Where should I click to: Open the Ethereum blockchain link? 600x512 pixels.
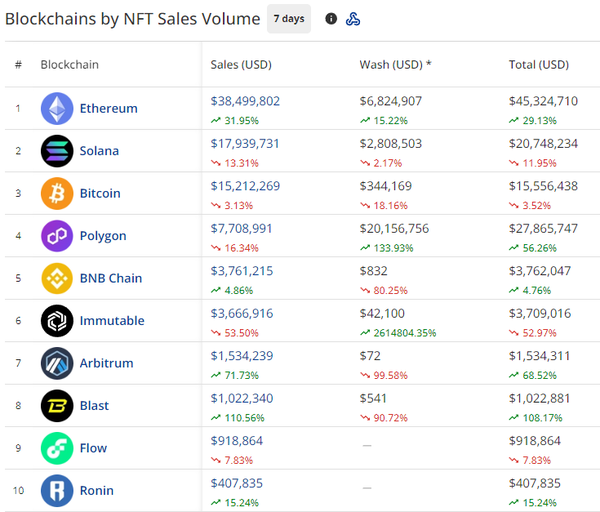109,108
